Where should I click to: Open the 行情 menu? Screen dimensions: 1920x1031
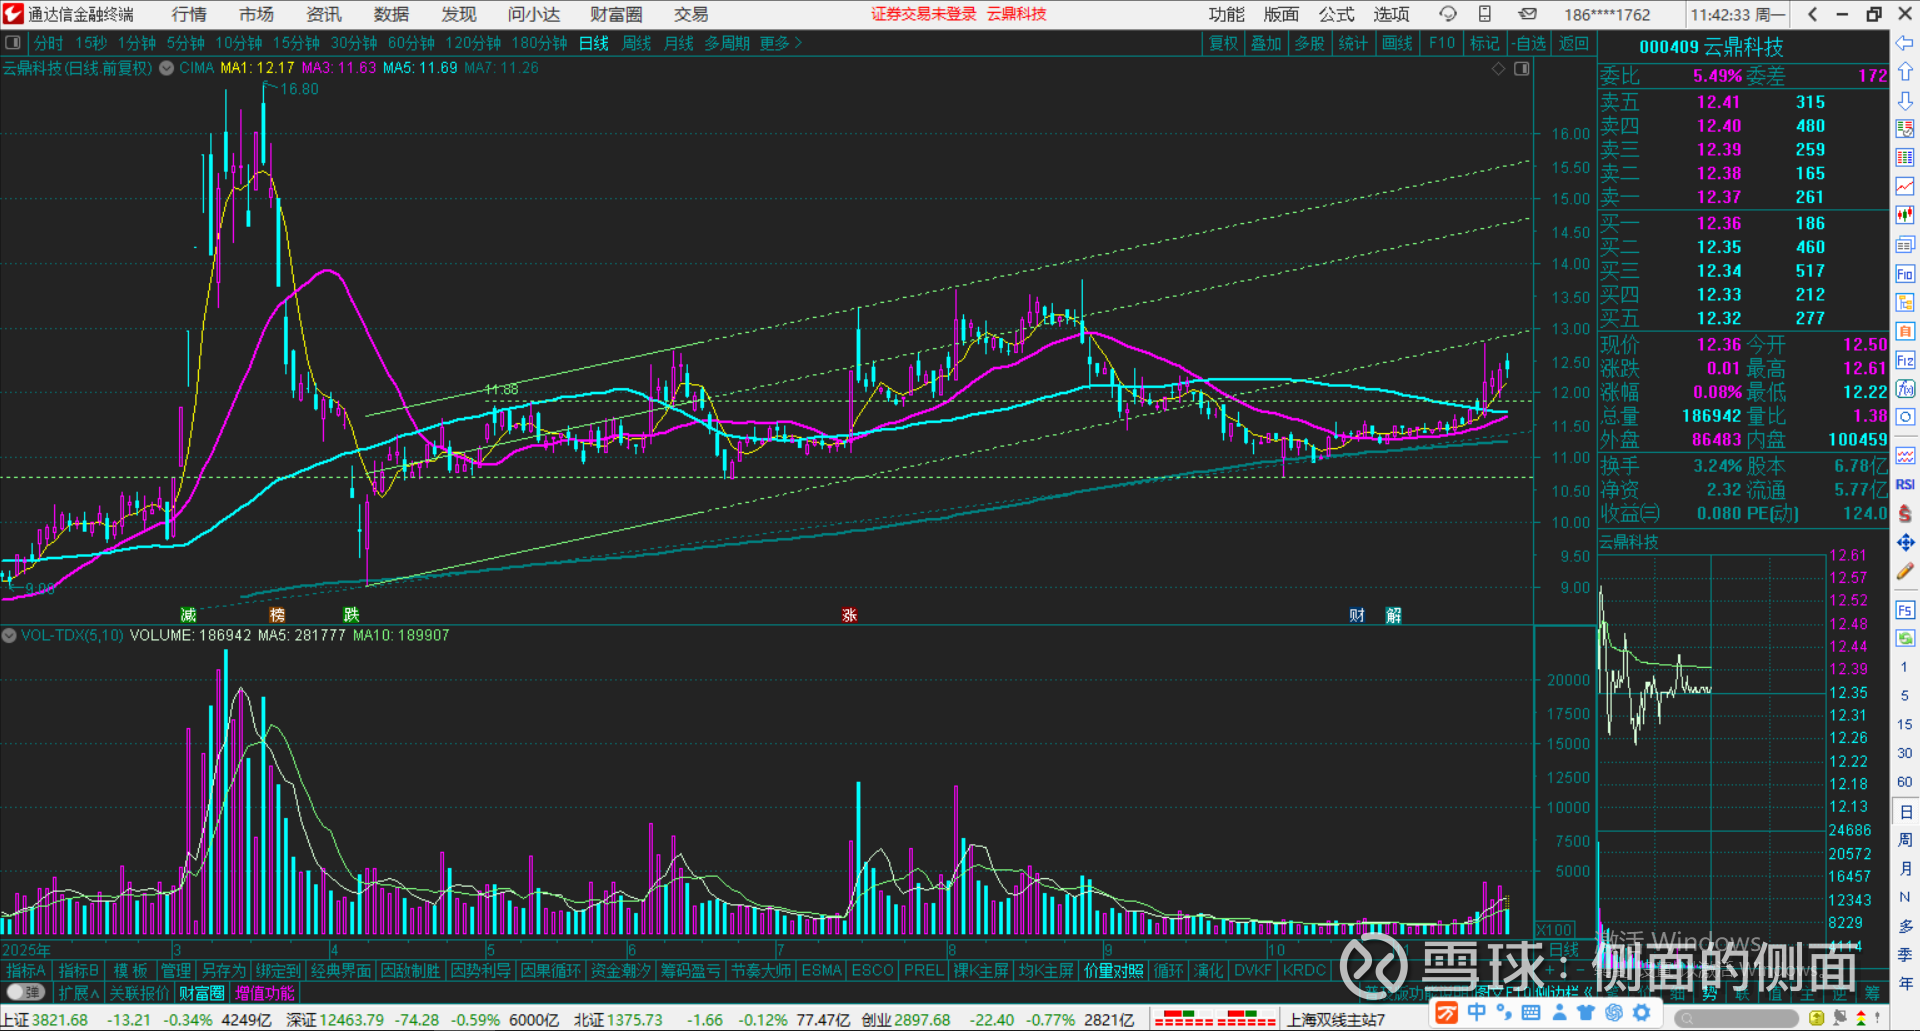click(x=189, y=14)
